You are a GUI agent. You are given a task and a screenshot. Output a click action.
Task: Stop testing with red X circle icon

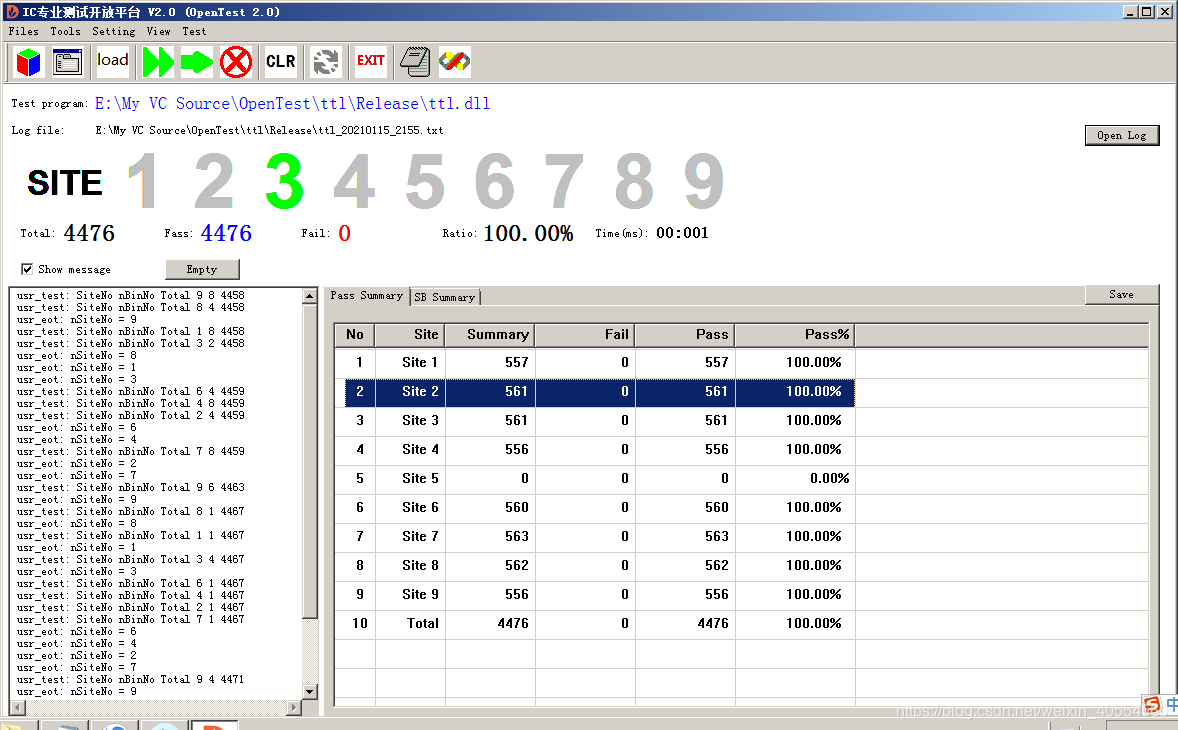[x=236, y=62]
